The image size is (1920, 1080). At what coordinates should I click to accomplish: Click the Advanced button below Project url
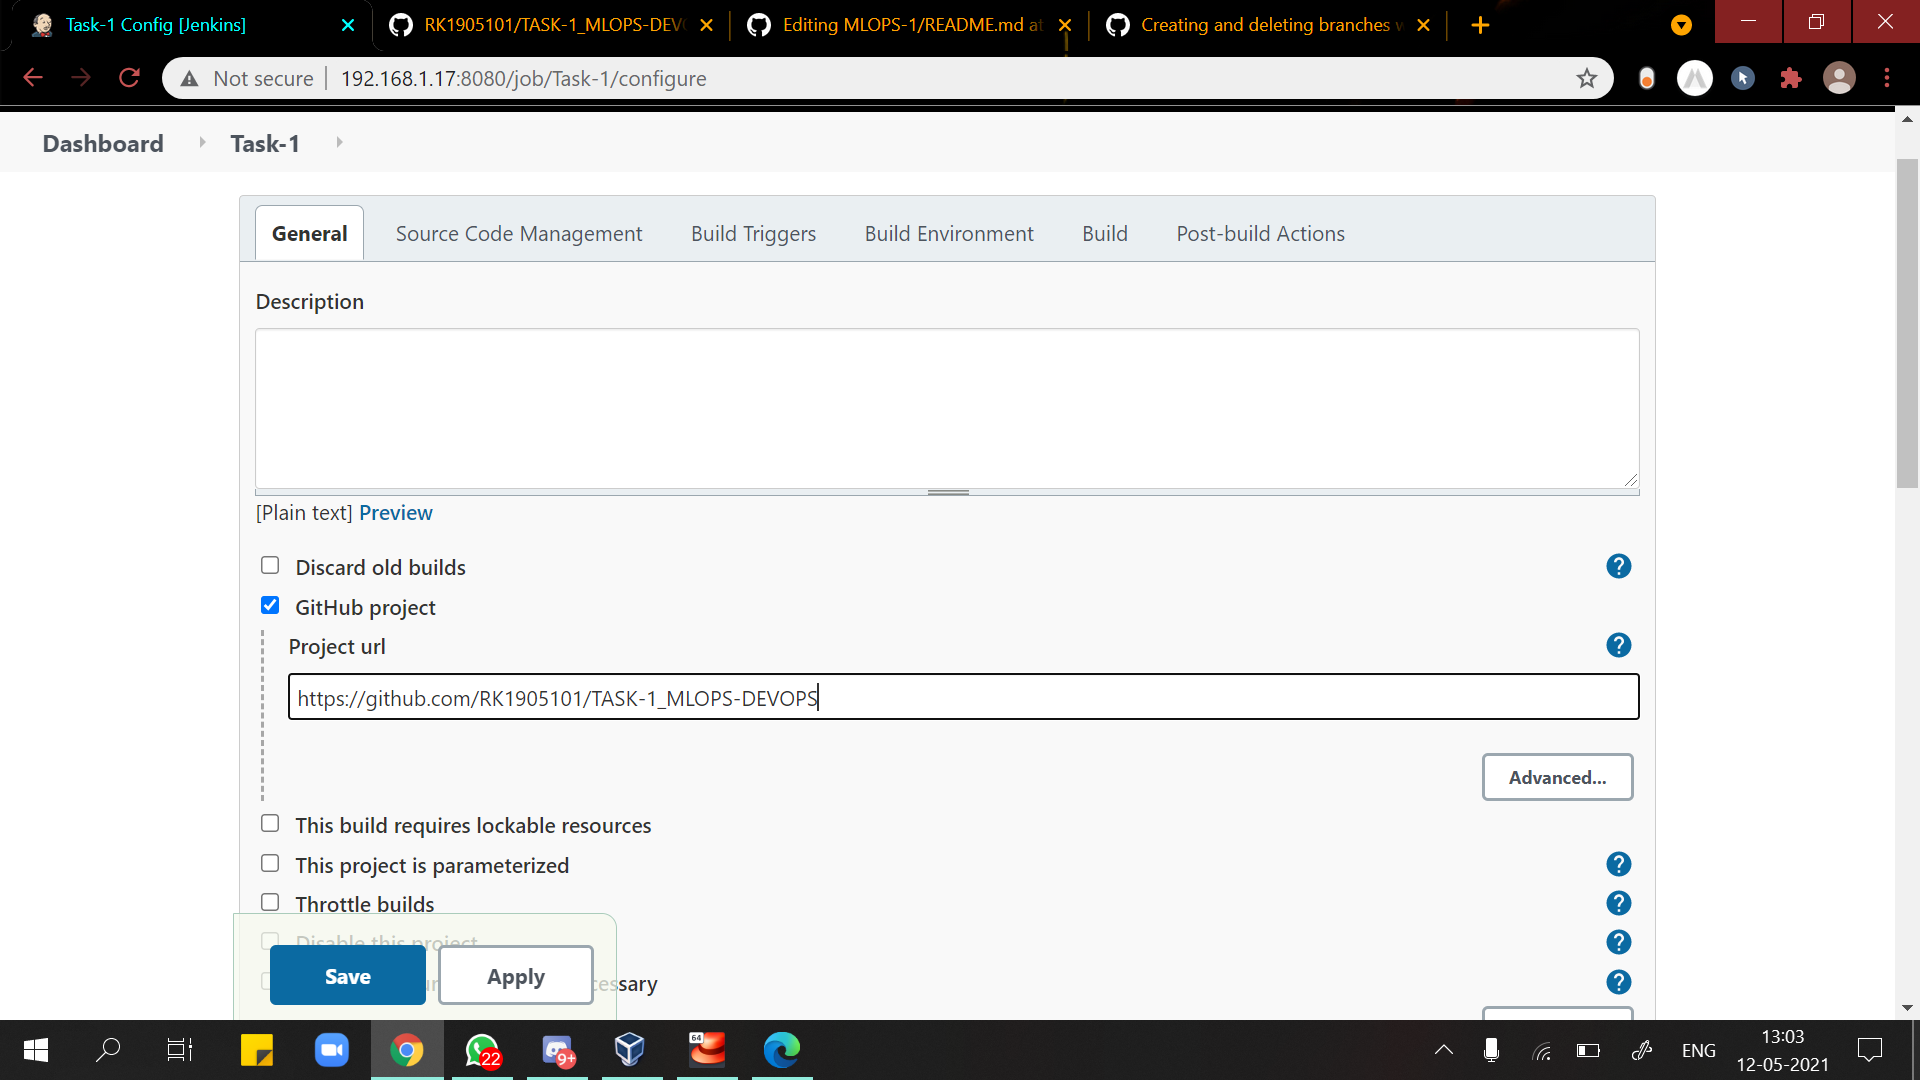1557,777
